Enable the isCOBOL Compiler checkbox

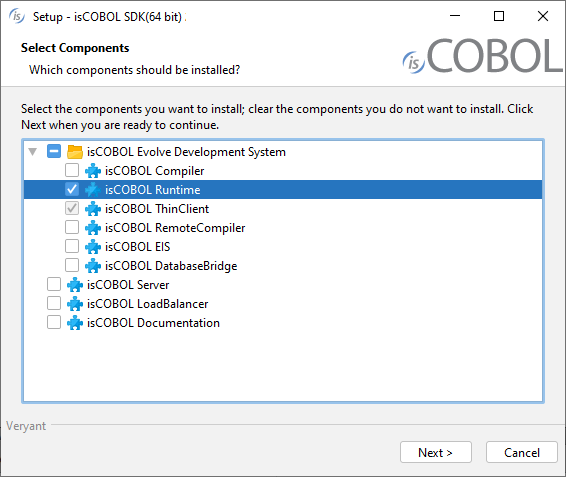point(72,170)
